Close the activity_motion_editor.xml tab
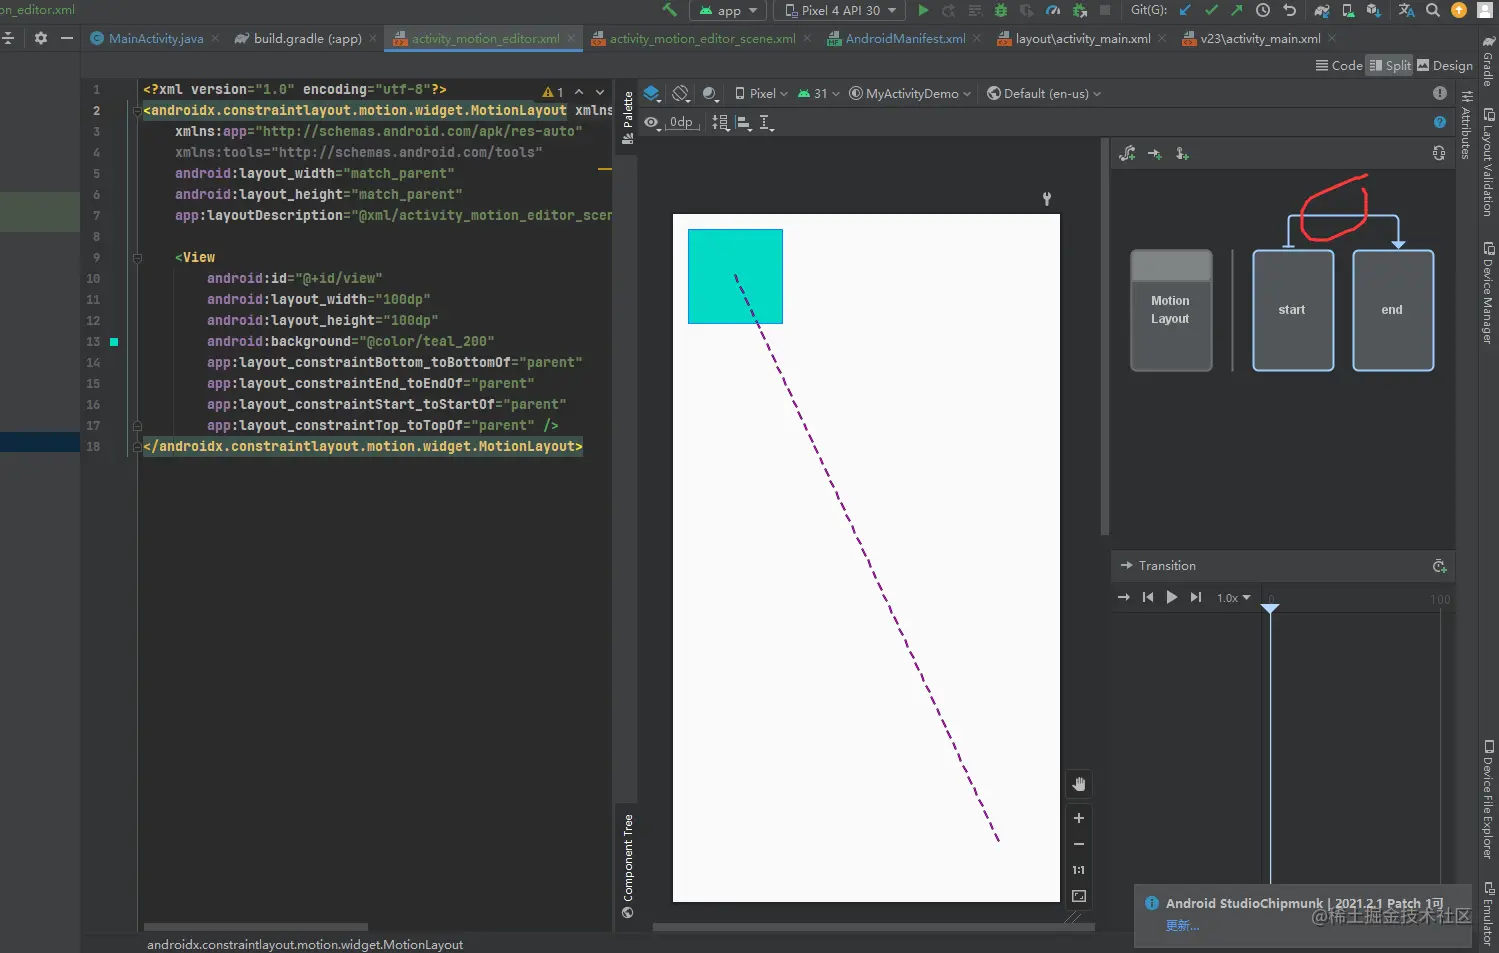 point(572,38)
